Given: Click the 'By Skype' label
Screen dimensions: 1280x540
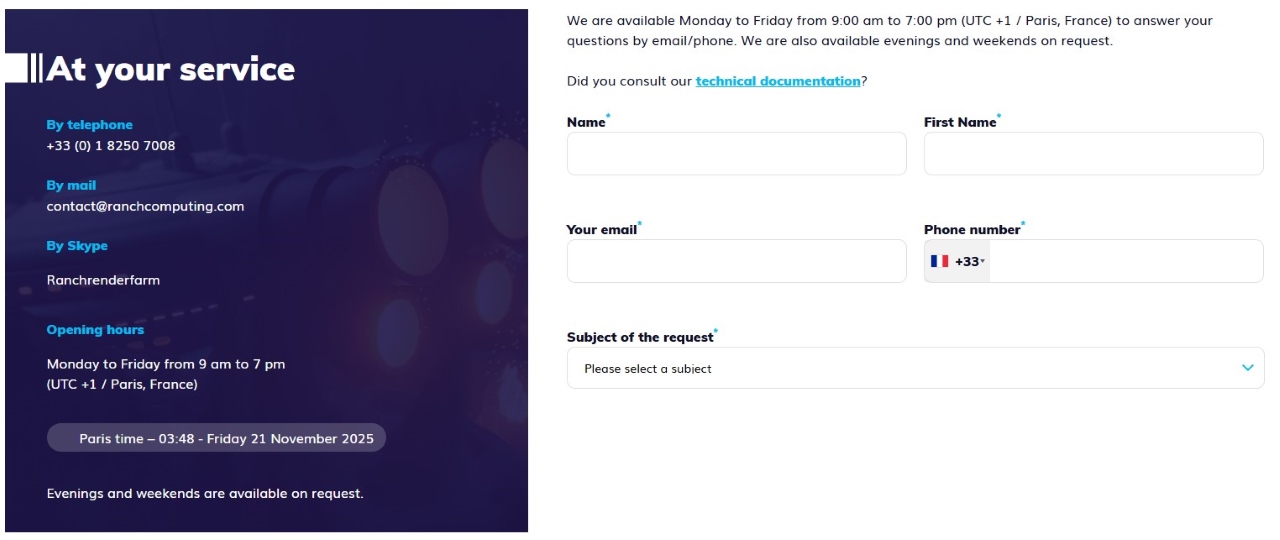Looking at the screenshot, I should pyautogui.click(x=77, y=245).
